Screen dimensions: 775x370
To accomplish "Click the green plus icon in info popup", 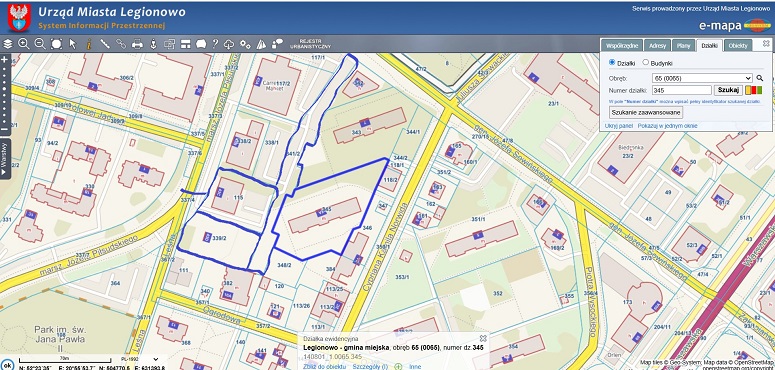I will pos(398,367).
